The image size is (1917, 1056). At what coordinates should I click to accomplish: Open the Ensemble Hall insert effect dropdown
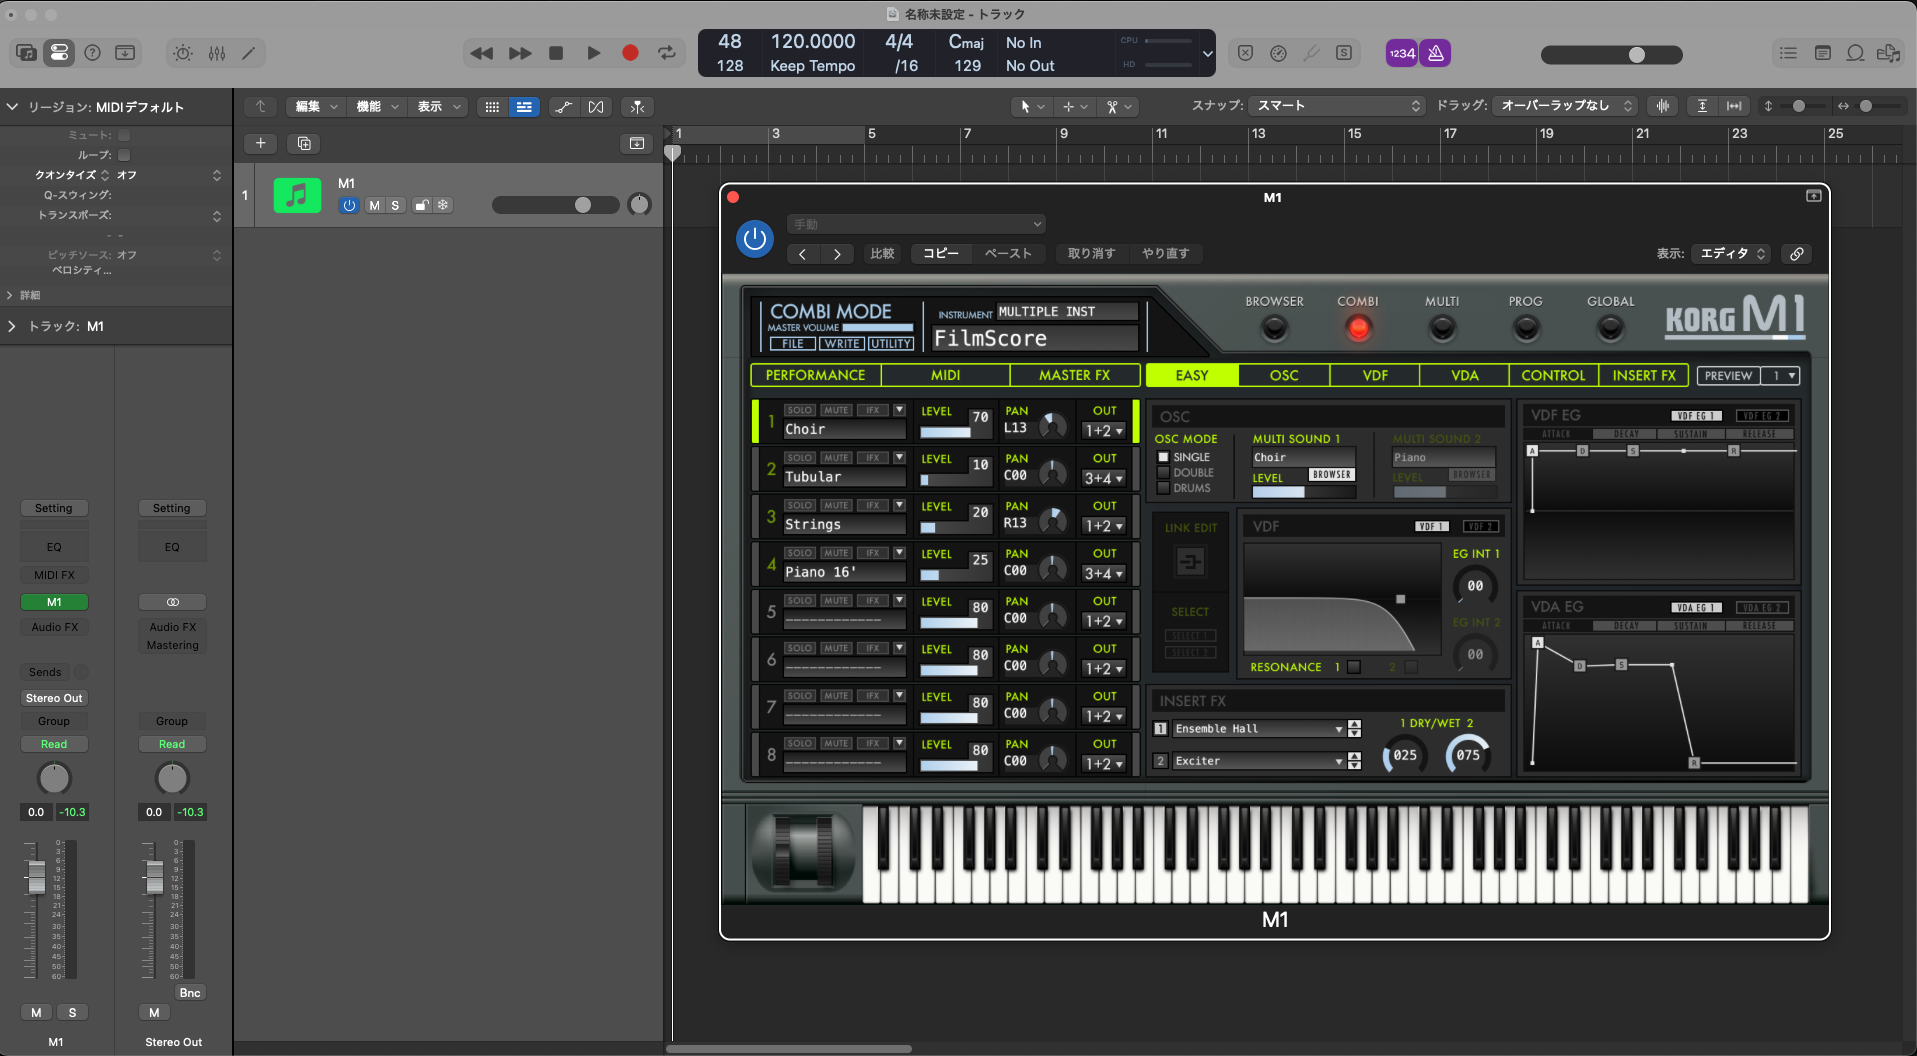(x=1258, y=729)
